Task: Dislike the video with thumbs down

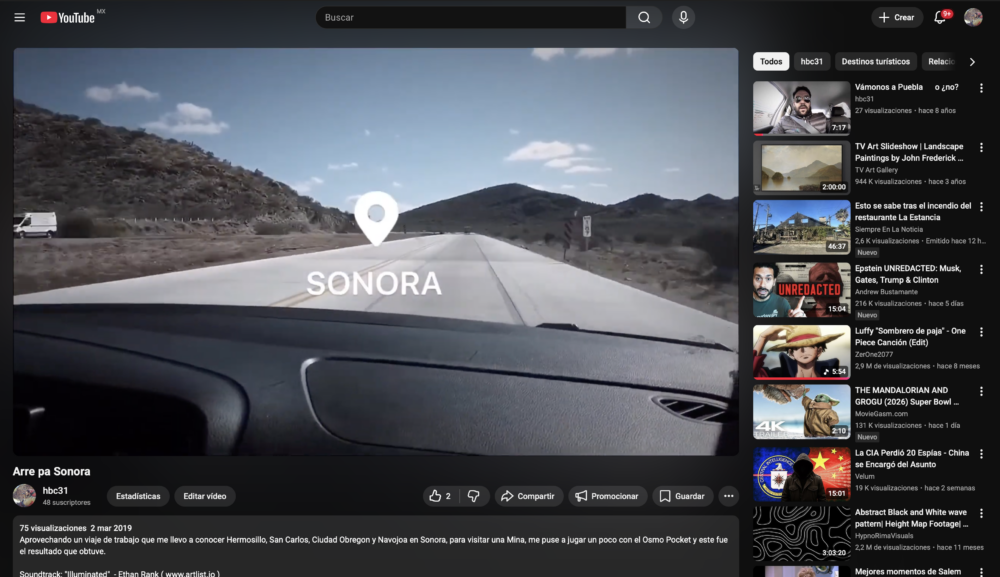Action: tap(474, 496)
